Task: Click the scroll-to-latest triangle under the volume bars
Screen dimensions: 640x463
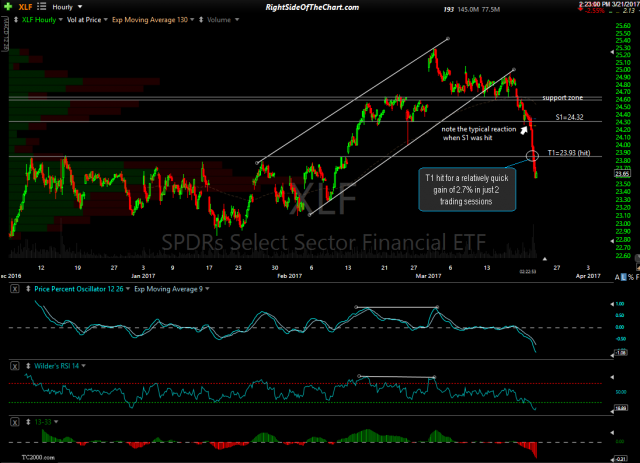Action: pos(544,259)
